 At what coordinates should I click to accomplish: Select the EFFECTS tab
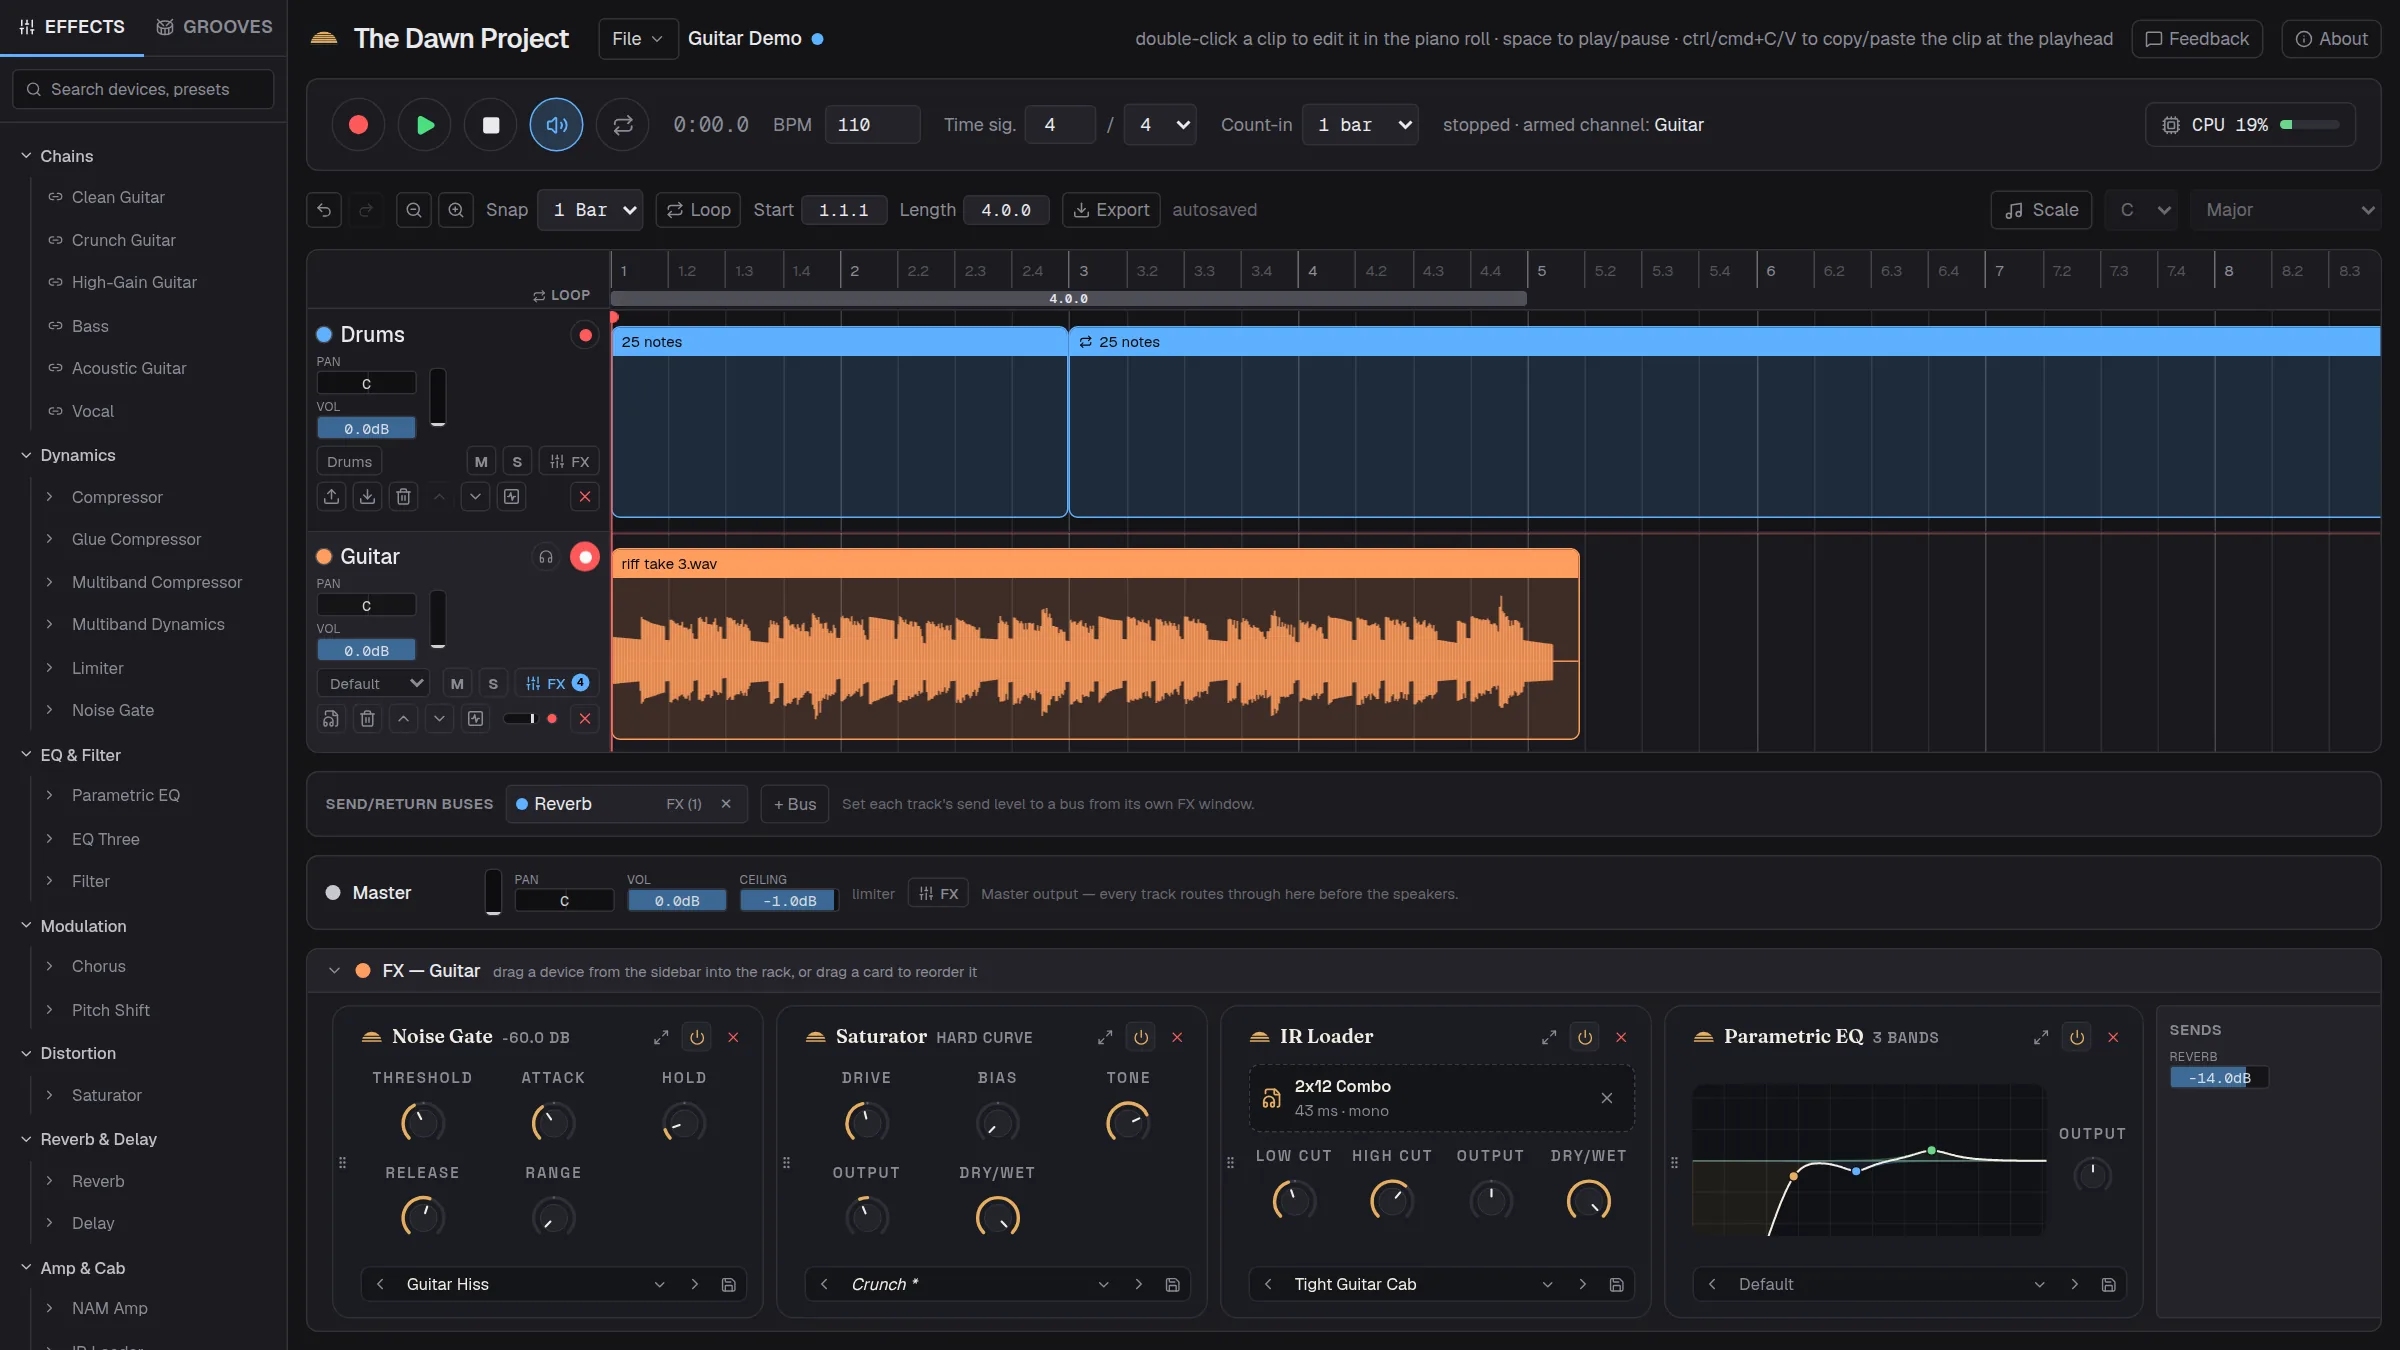pos(72,27)
